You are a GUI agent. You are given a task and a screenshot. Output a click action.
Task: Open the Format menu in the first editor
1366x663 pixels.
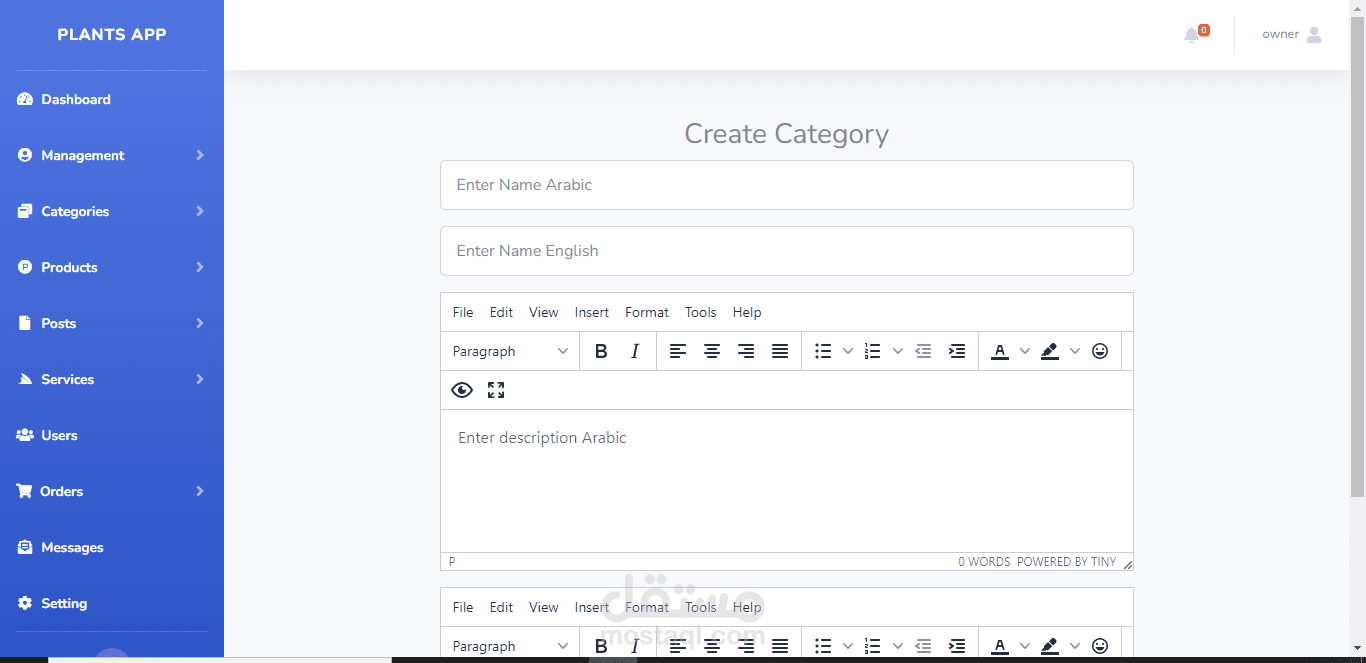[x=647, y=312]
